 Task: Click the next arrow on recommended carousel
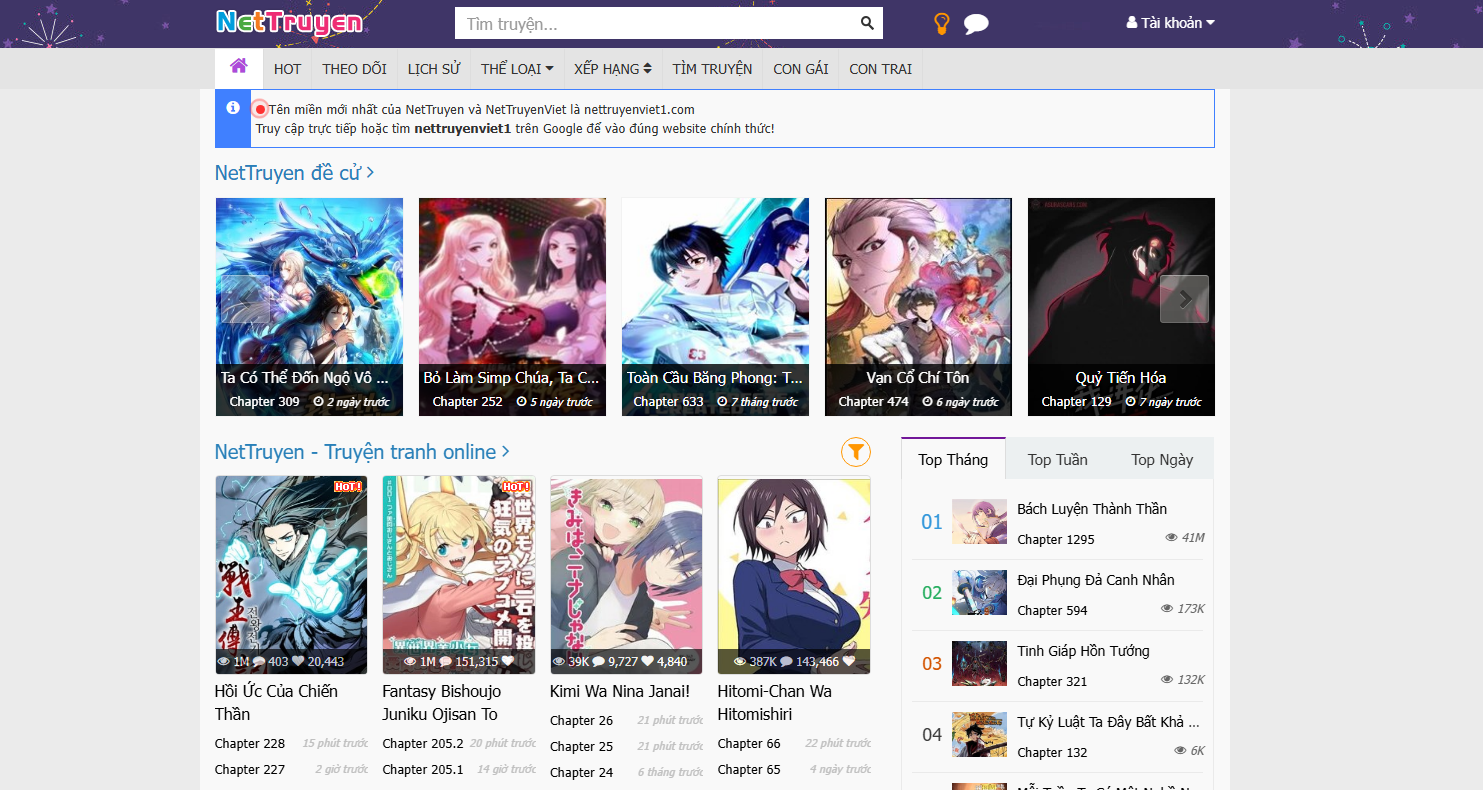[1184, 299]
